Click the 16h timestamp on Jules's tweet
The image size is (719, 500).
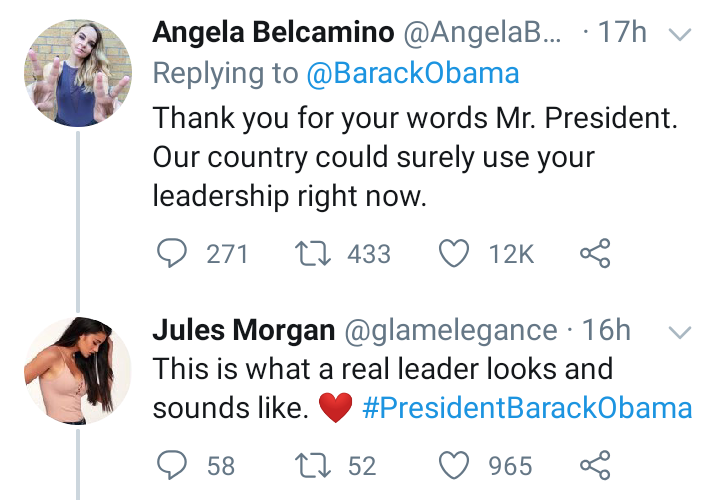tap(607, 329)
